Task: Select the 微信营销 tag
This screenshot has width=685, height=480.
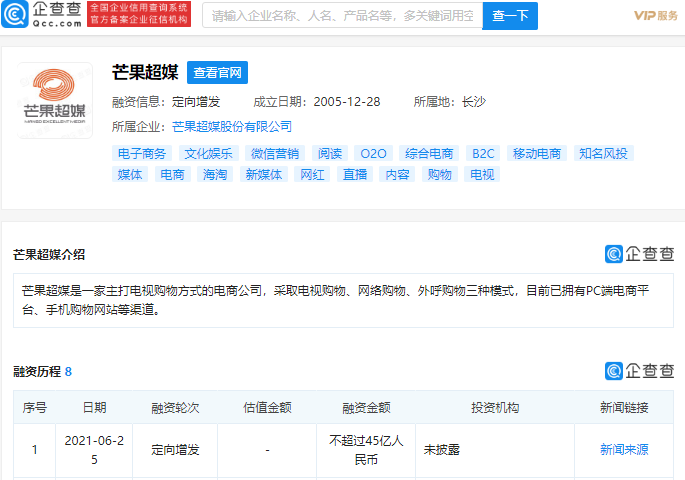Action: [x=275, y=153]
